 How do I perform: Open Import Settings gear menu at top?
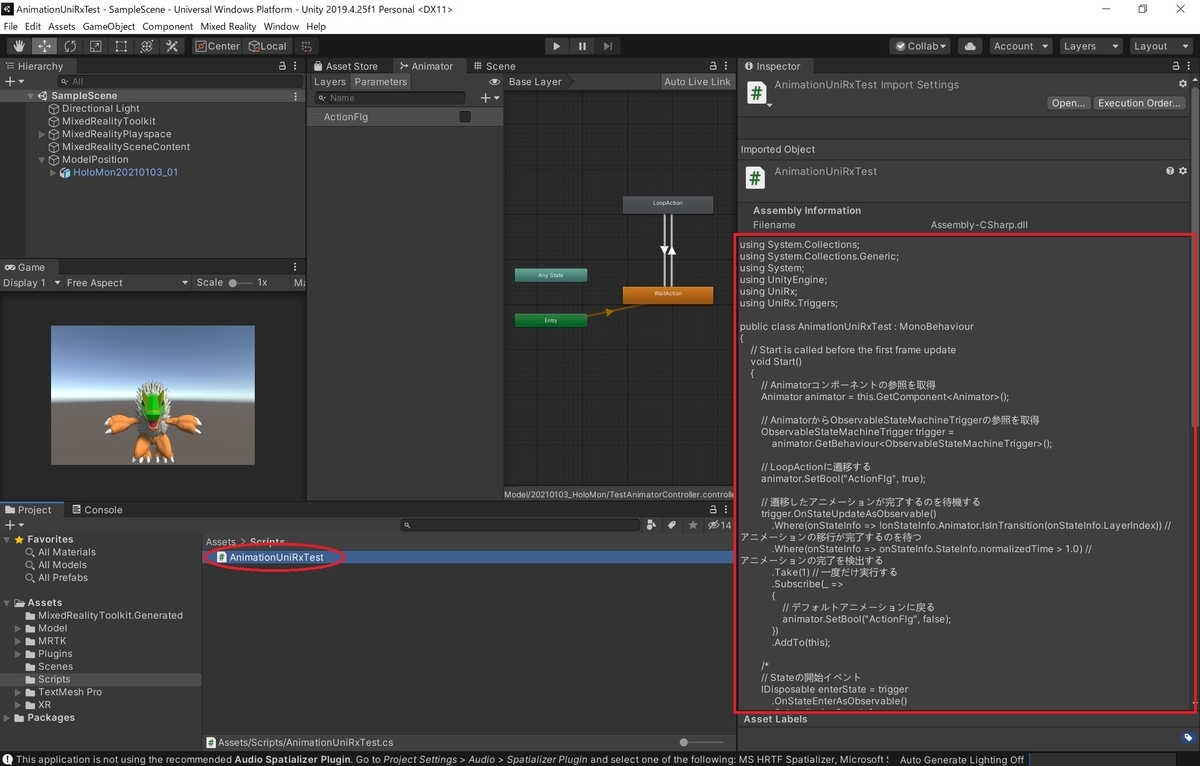coord(1184,85)
